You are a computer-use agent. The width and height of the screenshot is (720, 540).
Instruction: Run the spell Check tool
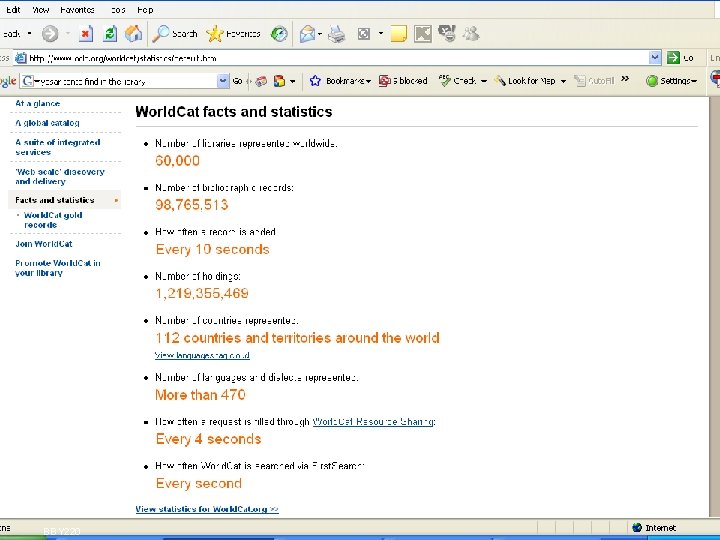[457, 81]
